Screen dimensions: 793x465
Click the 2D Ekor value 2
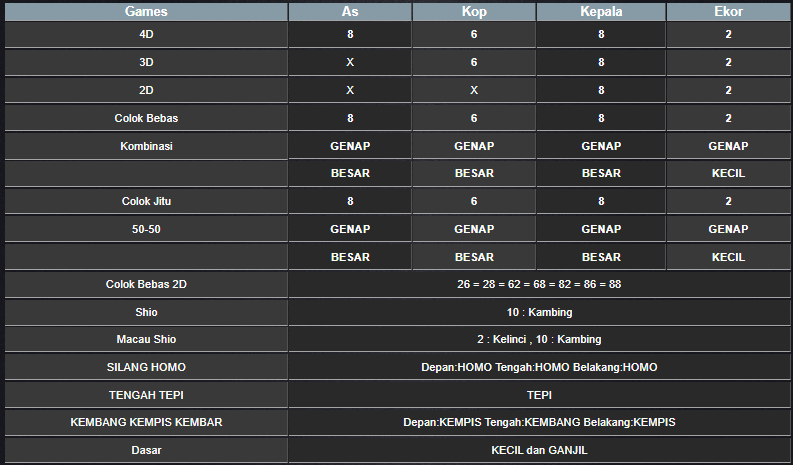(728, 90)
